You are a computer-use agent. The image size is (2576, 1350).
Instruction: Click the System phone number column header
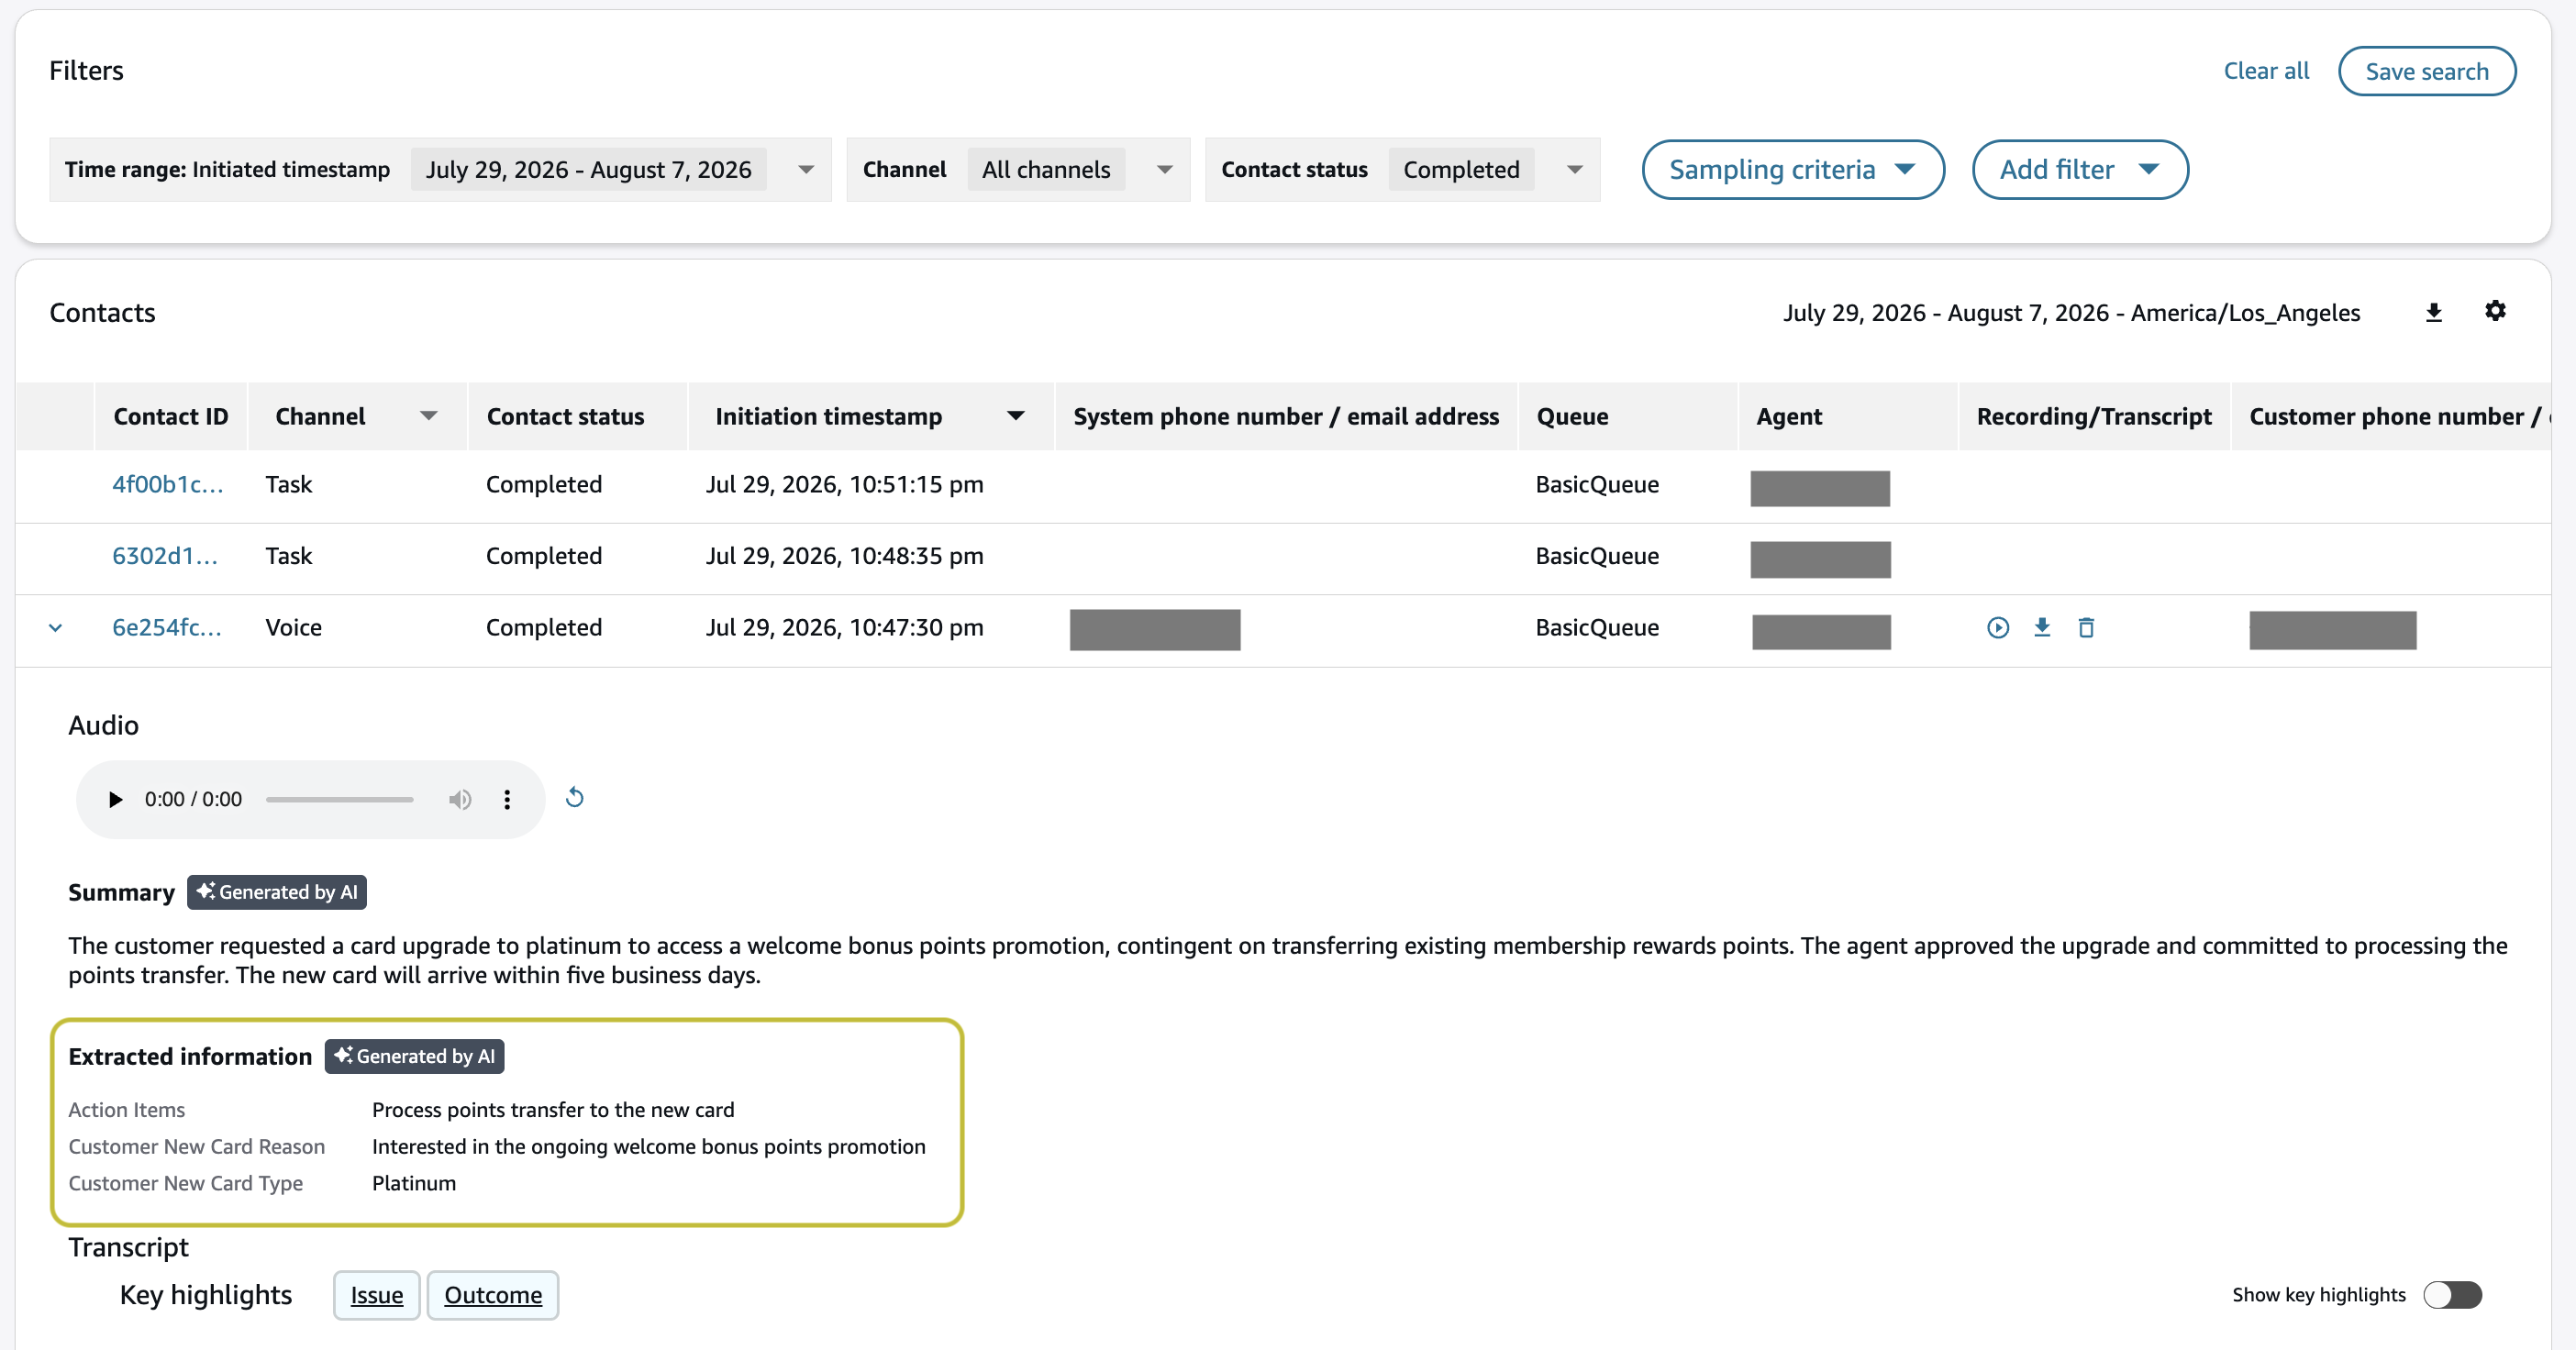[x=1286, y=416]
